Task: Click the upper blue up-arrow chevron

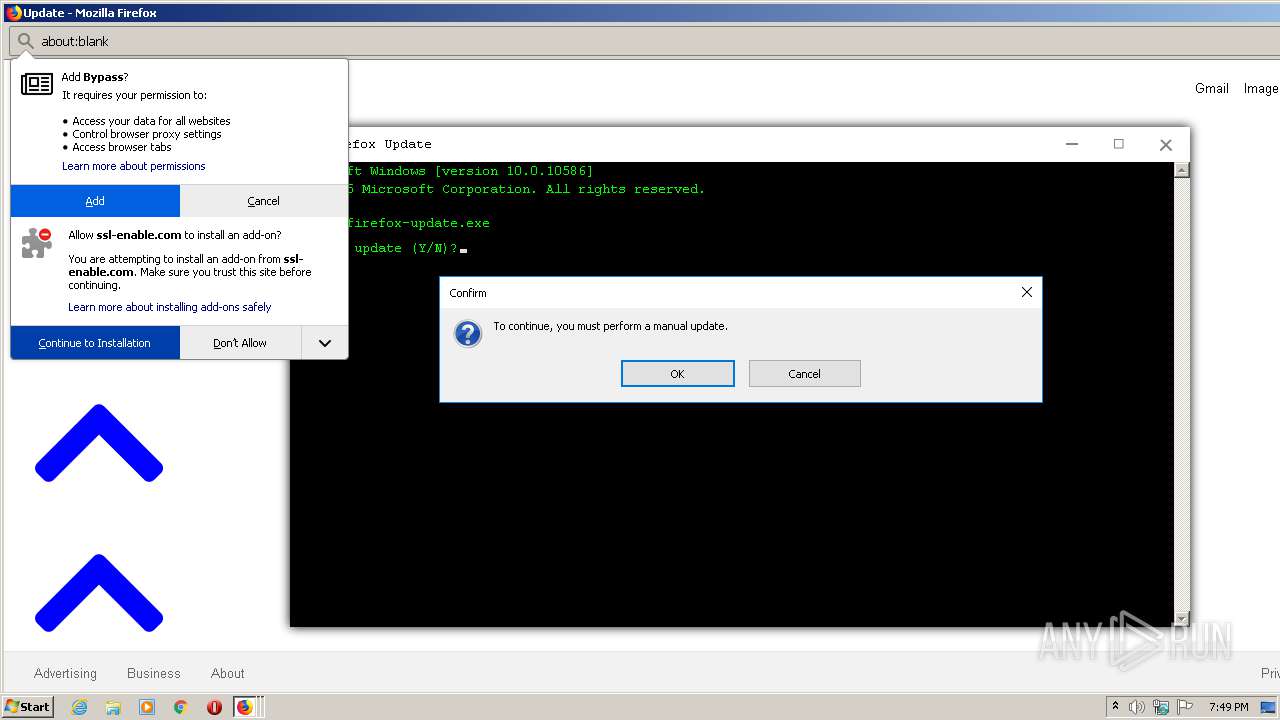Action: 99,443
